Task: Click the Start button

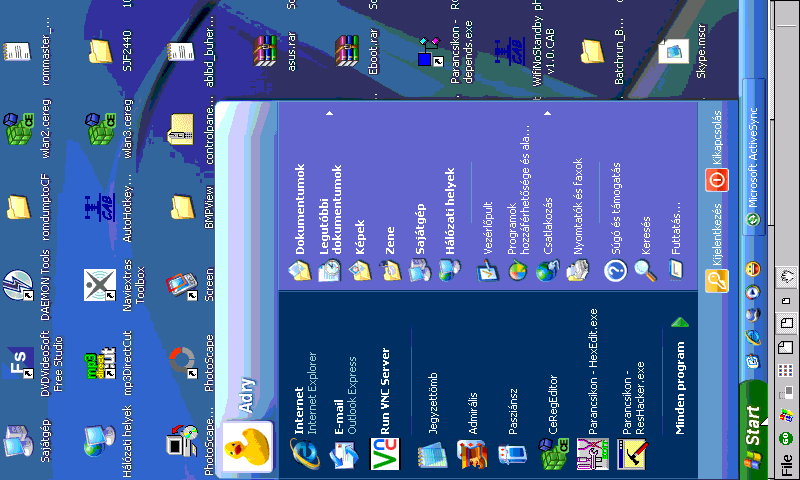Action: (753, 430)
